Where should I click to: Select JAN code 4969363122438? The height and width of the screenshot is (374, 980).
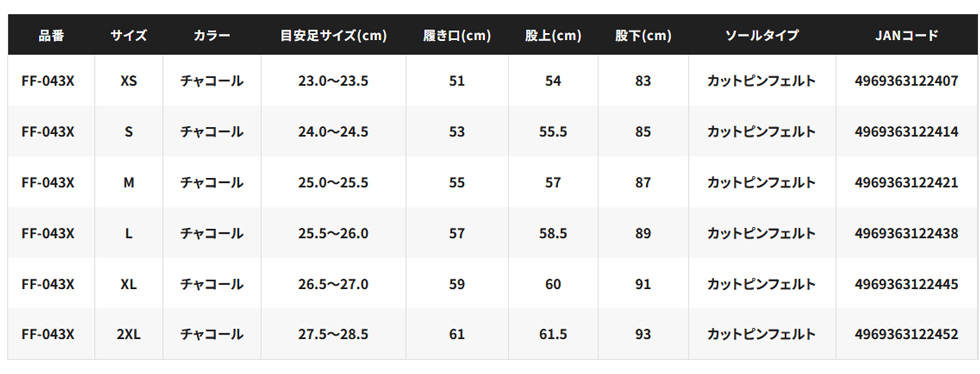pyautogui.click(x=906, y=233)
